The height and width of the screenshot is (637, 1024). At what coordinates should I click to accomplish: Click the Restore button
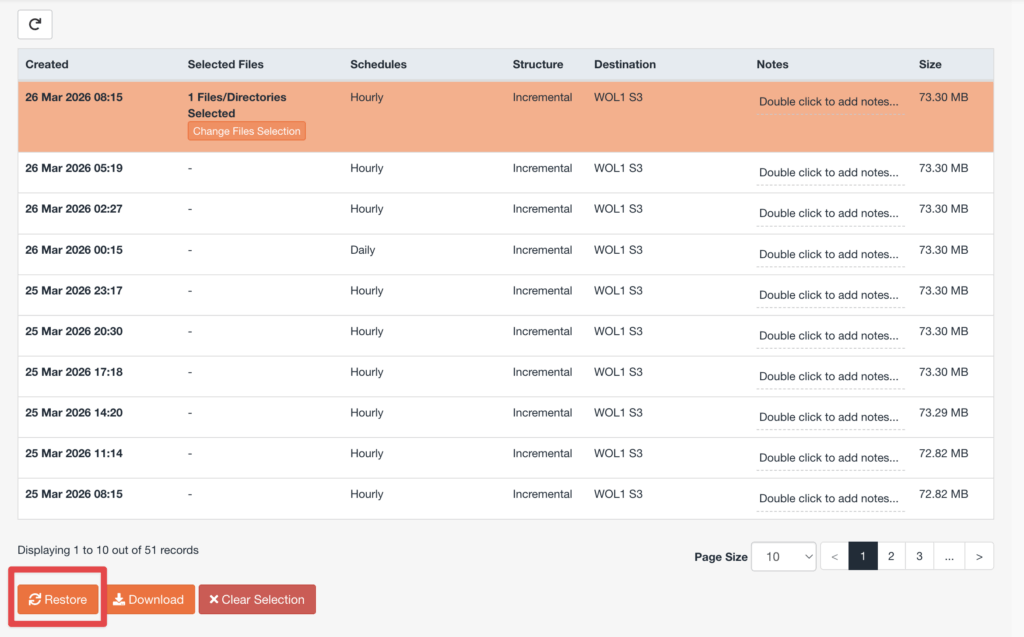click(58, 599)
